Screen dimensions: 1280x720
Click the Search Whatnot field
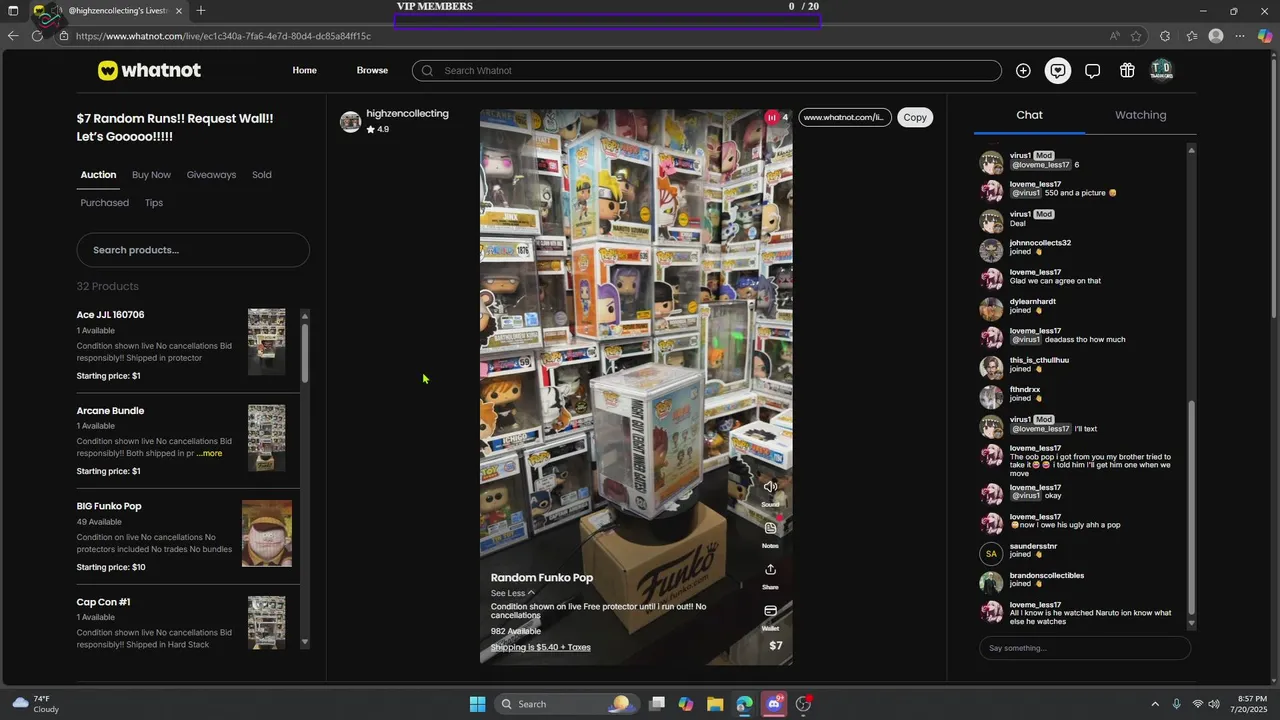pos(706,70)
